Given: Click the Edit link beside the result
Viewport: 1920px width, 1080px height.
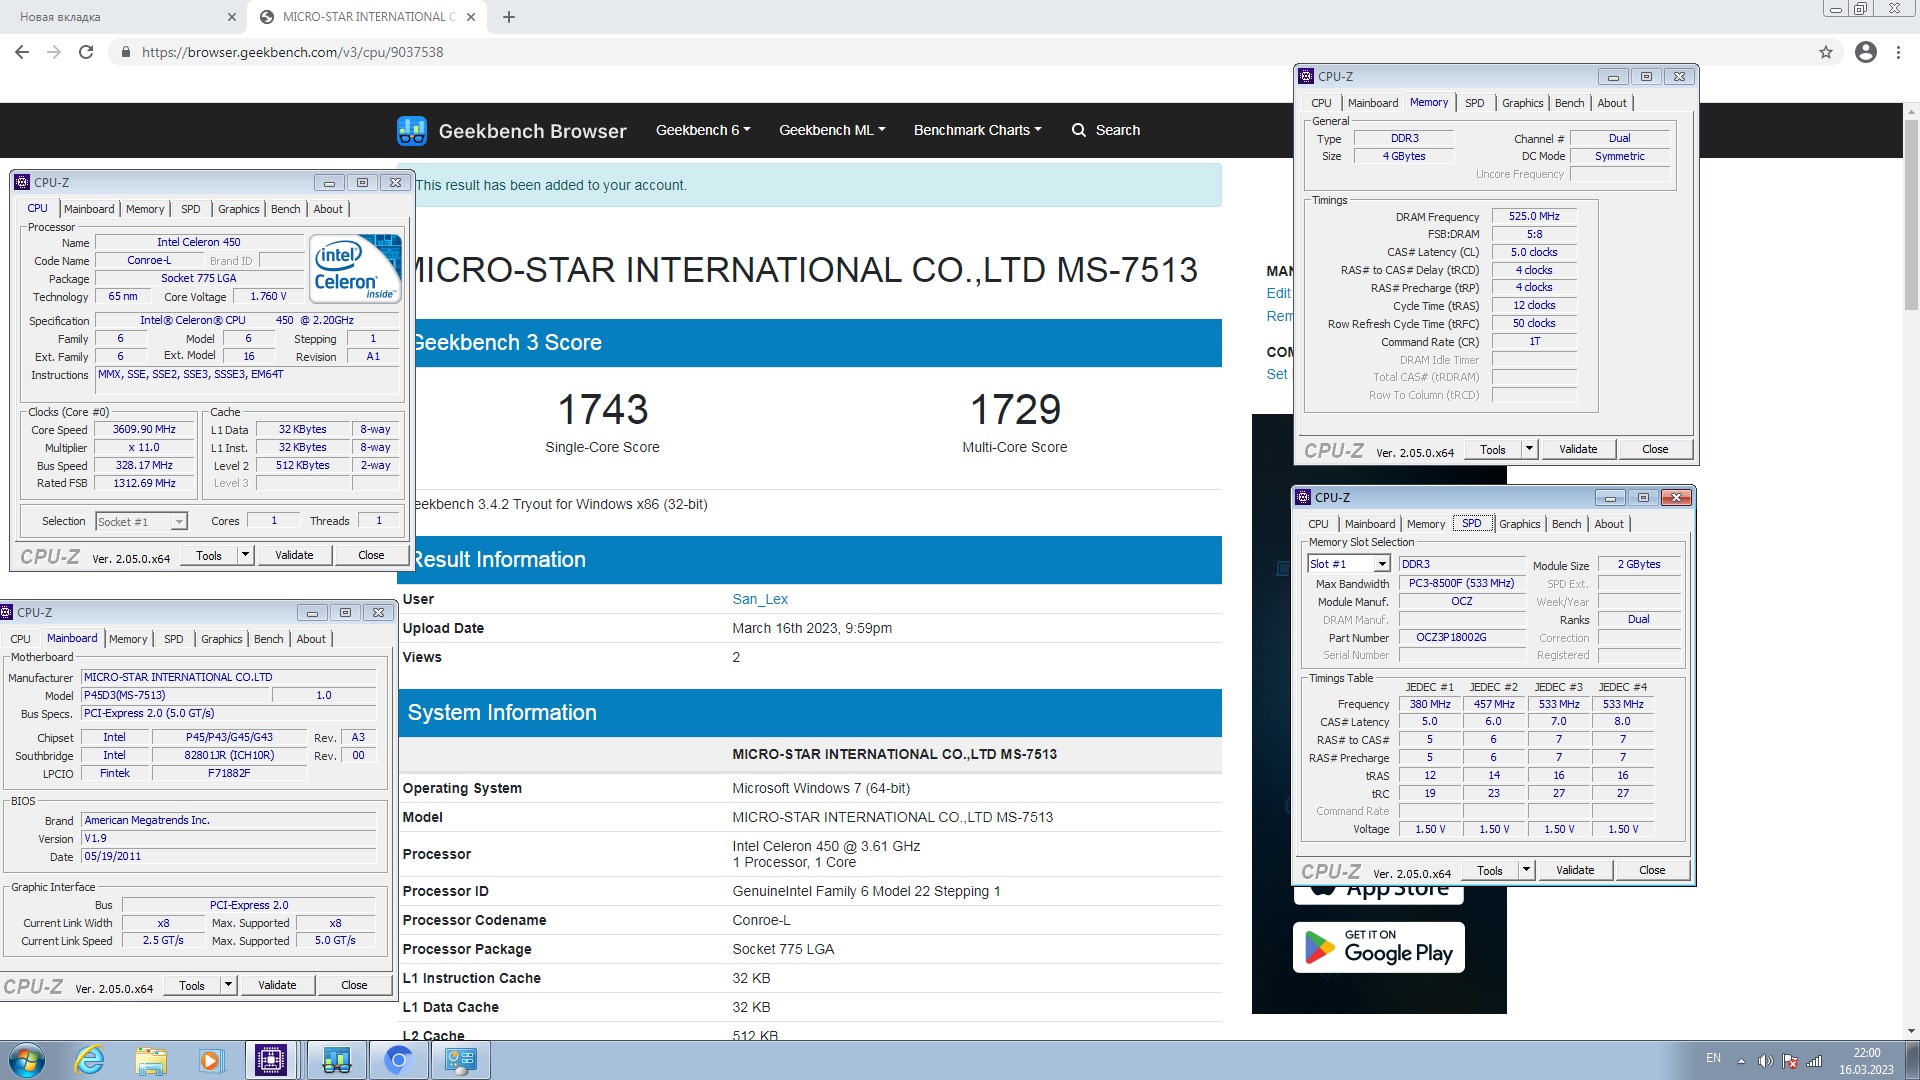Looking at the screenshot, I should point(1278,293).
